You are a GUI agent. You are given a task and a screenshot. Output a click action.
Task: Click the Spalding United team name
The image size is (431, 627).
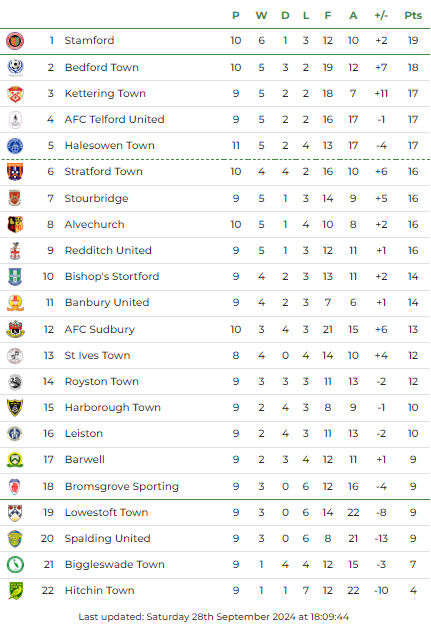point(107,539)
